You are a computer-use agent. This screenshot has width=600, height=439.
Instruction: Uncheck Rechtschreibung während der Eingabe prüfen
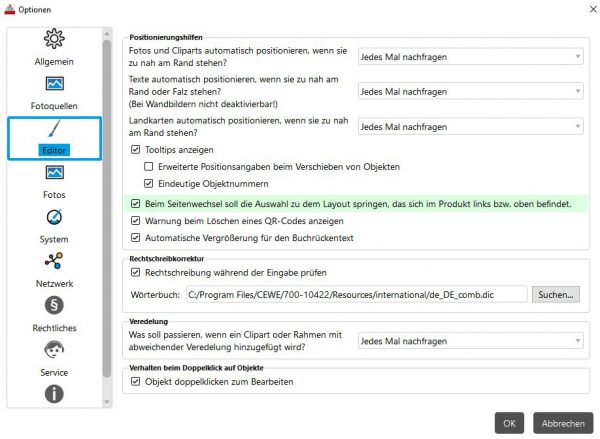pos(135,273)
